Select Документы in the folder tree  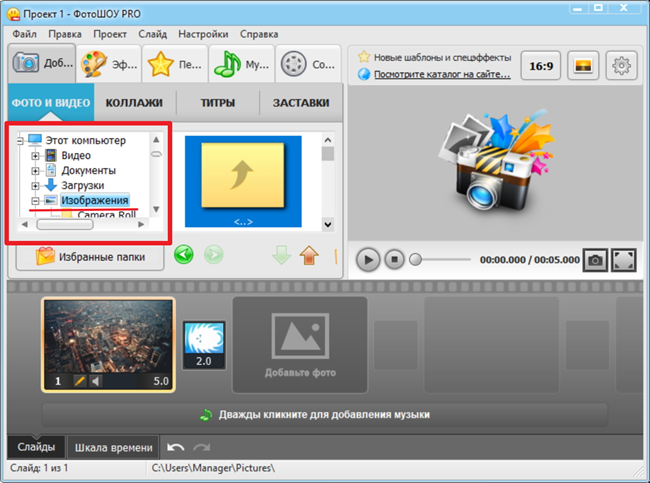(x=88, y=170)
